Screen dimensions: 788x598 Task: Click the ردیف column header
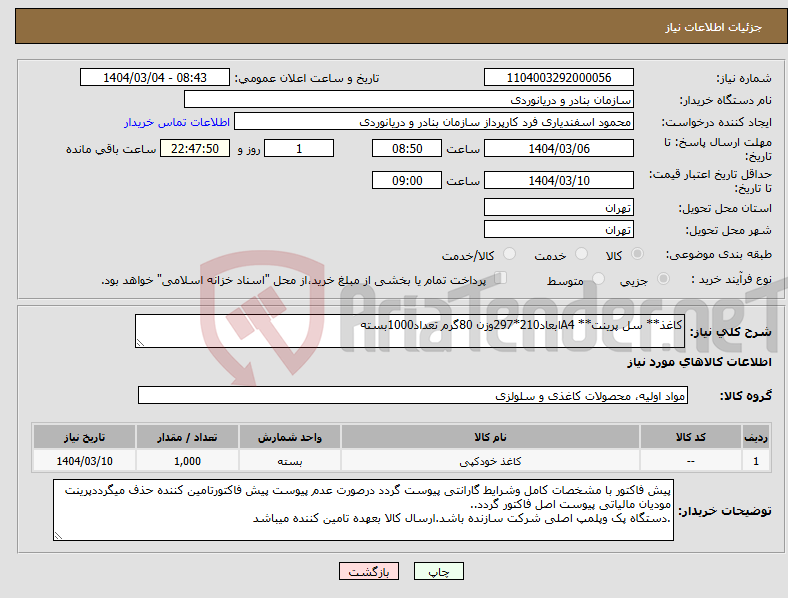click(x=756, y=437)
